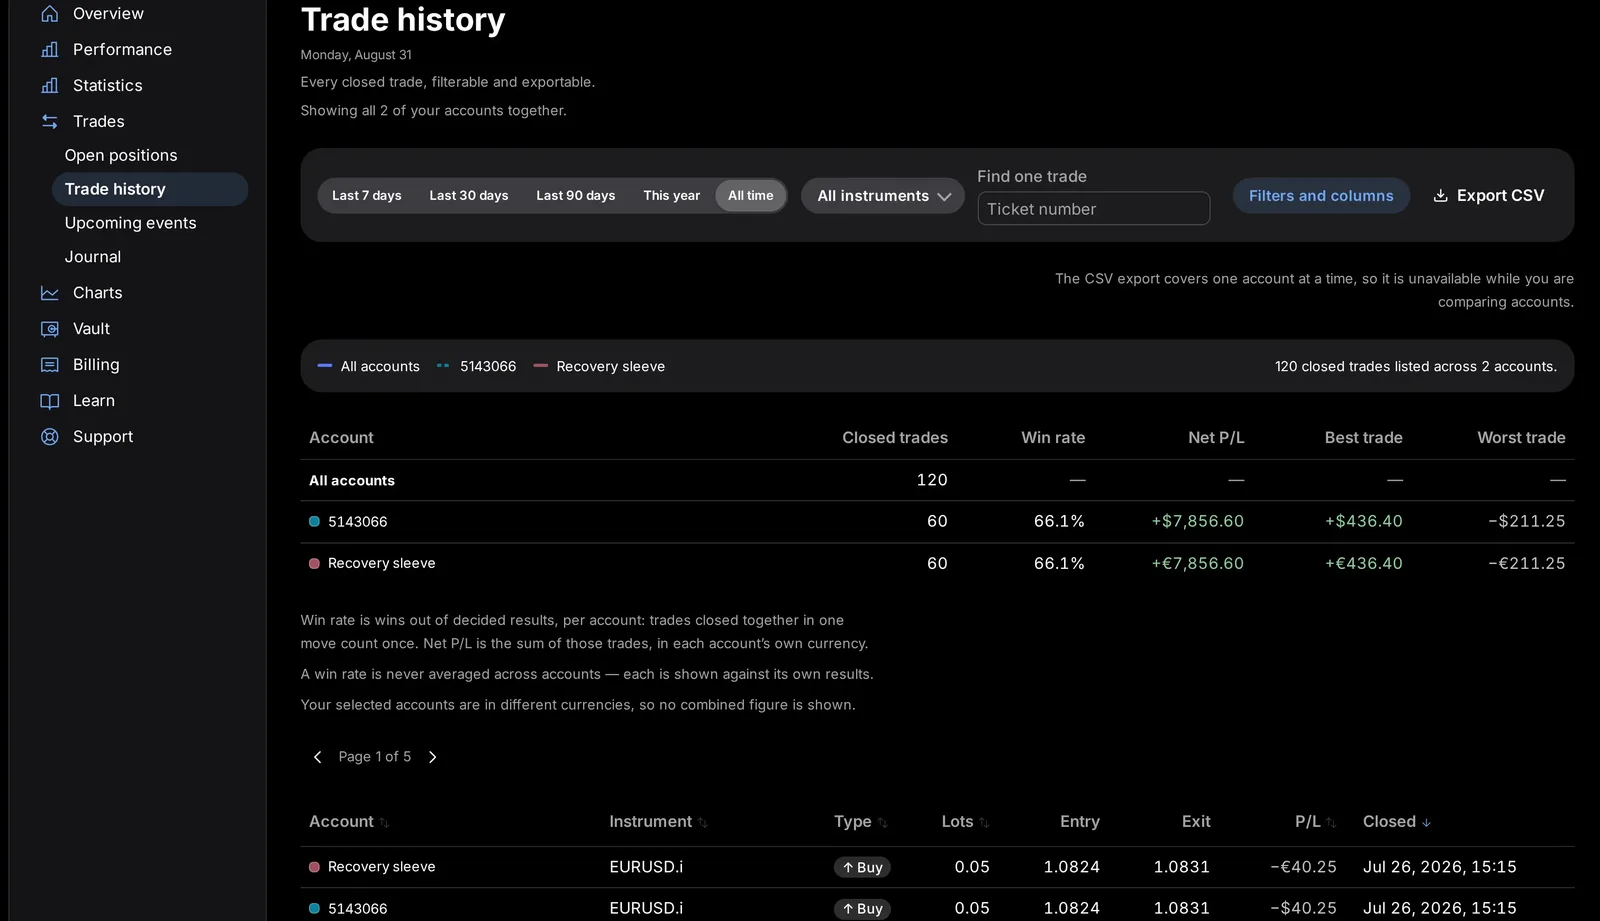Click Buy badge in 5143066 trade row
The image size is (1600, 921).
click(x=862, y=909)
